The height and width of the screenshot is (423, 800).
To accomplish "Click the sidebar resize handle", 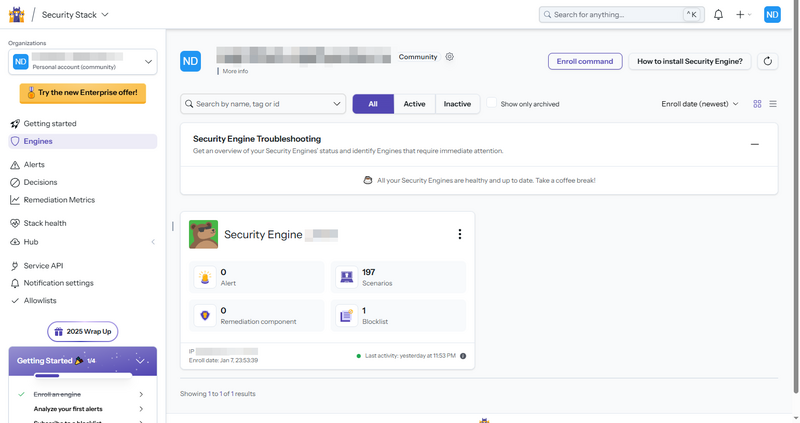I will tap(172, 226).
